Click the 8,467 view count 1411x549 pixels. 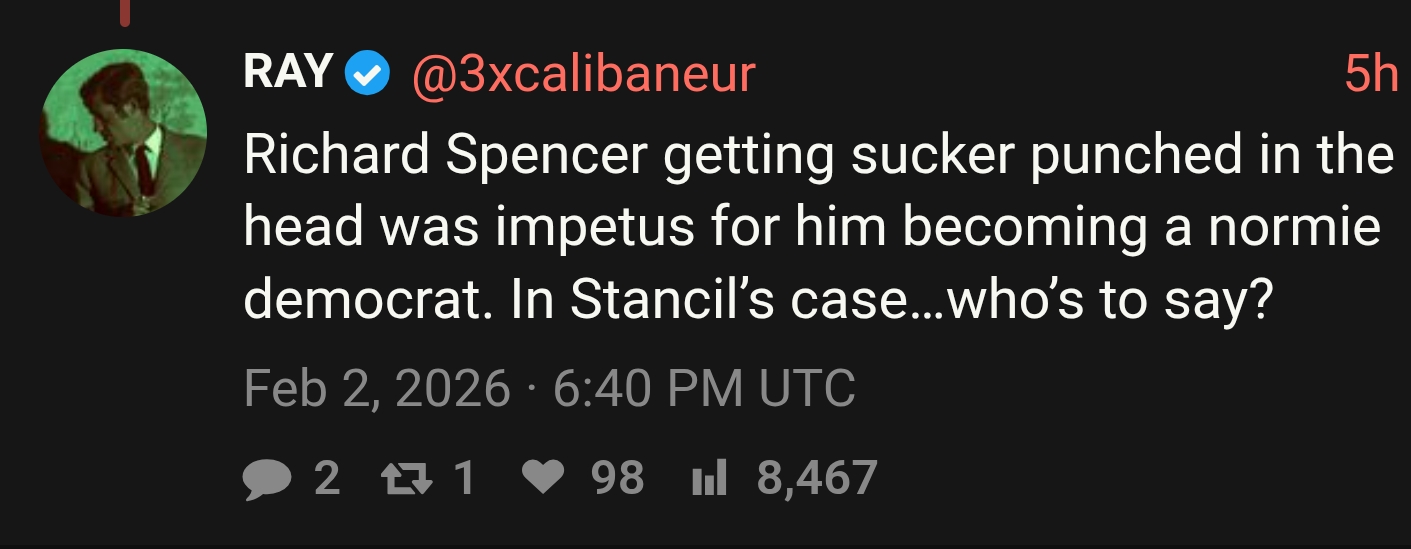point(817,478)
